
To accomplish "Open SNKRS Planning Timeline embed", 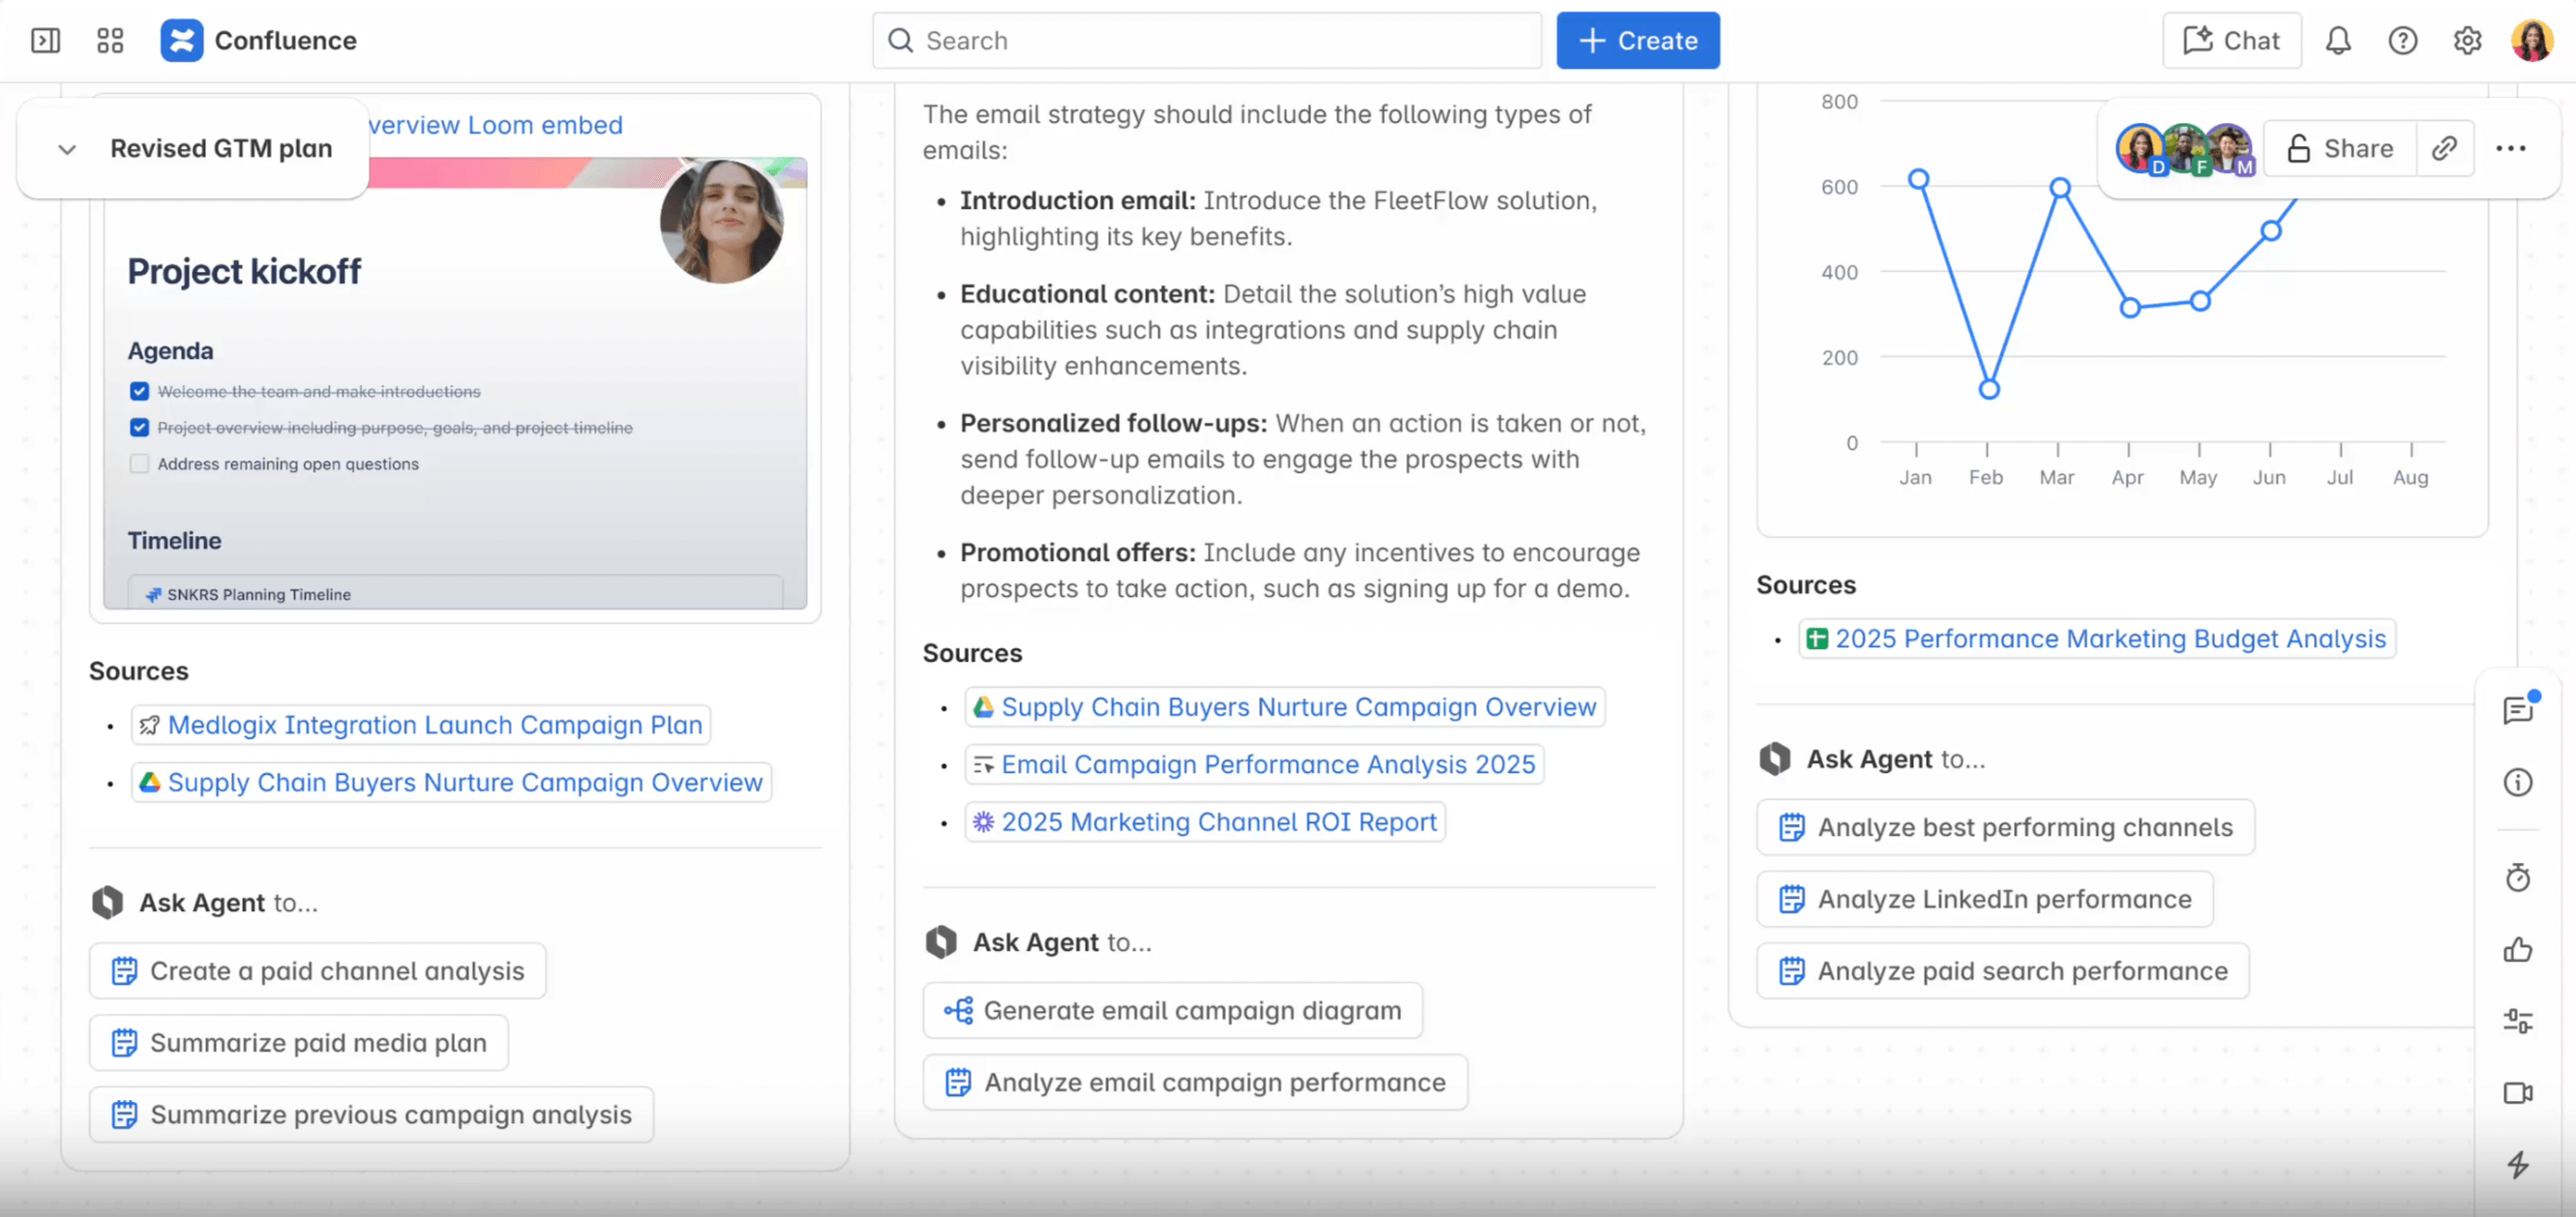I will (455, 593).
